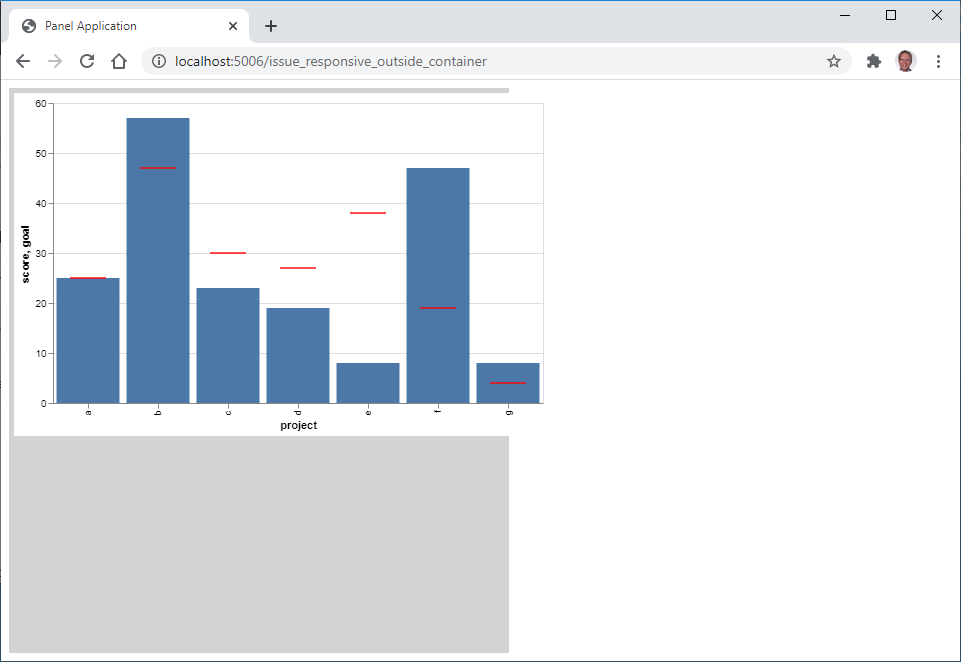
Task: Click the localhost address bar
Action: (x=400, y=61)
